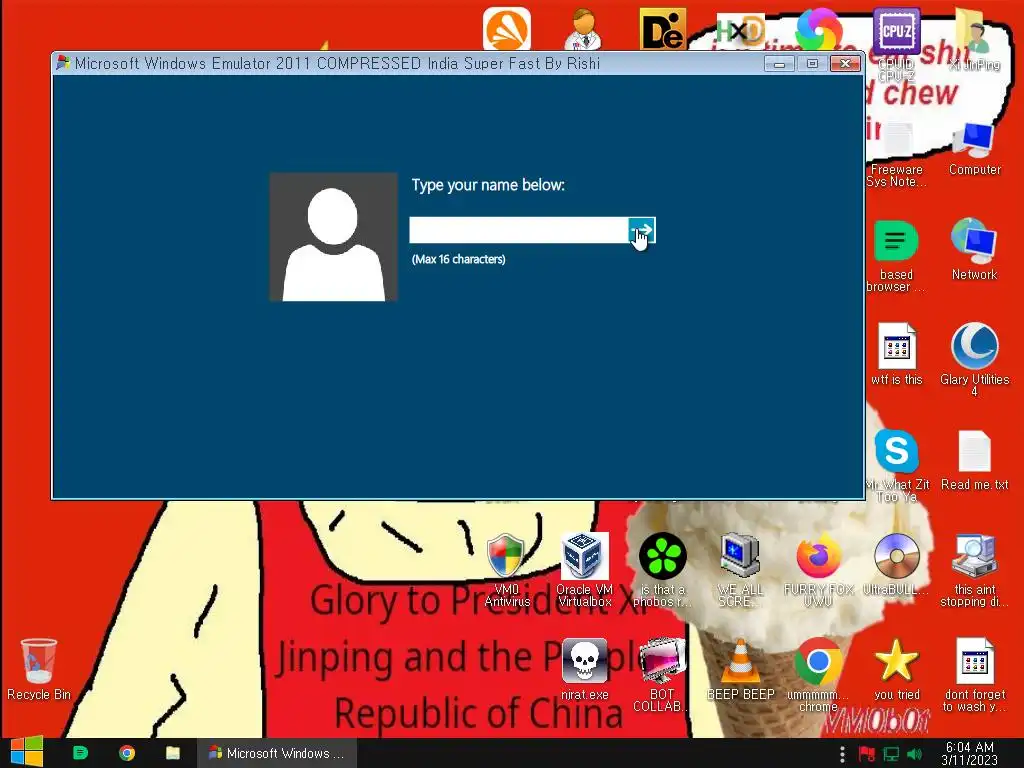
Task: Open the orange swirl icon at top
Action: coord(507,29)
